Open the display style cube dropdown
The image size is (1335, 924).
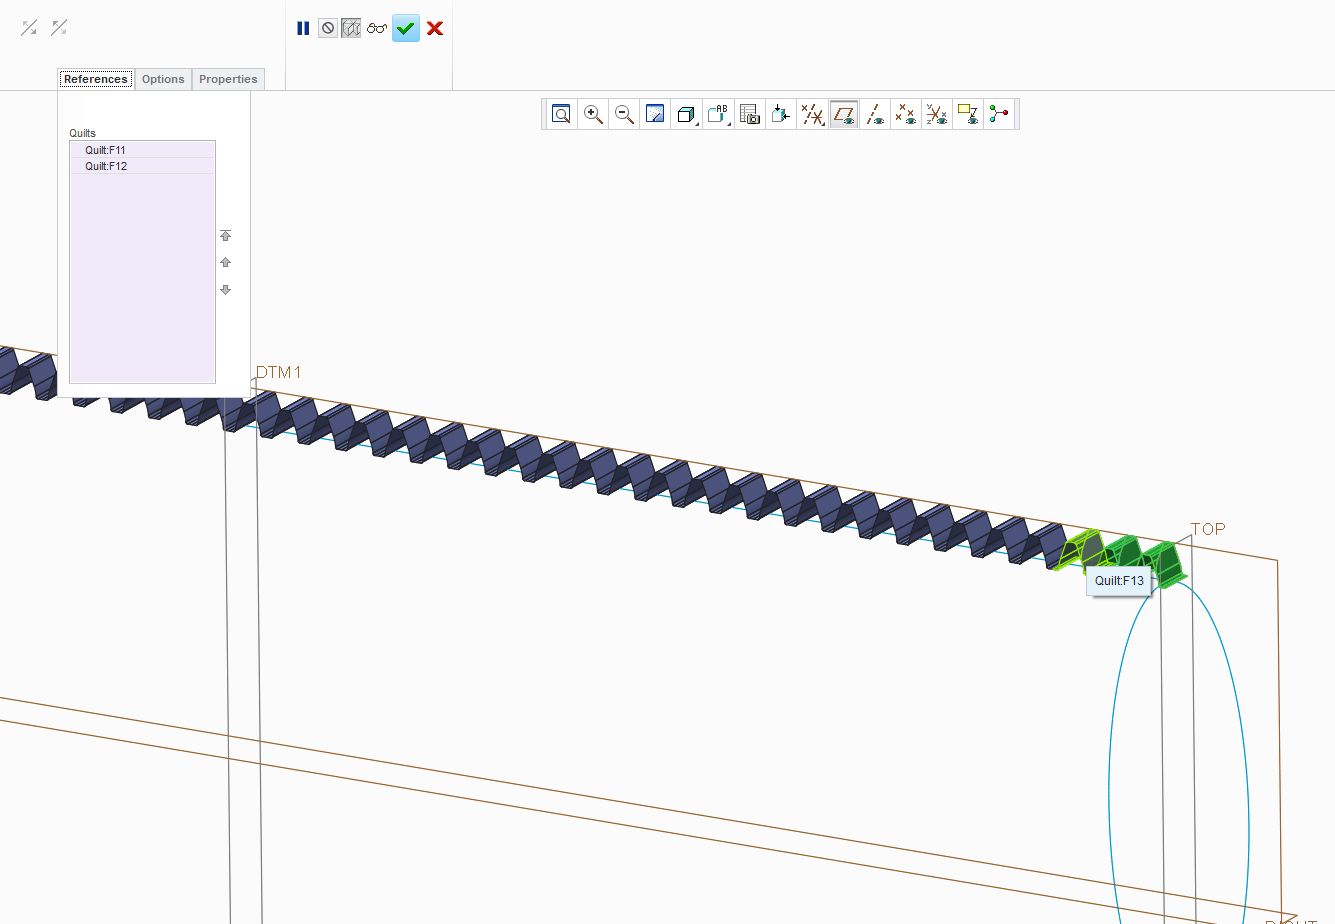click(687, 114)
